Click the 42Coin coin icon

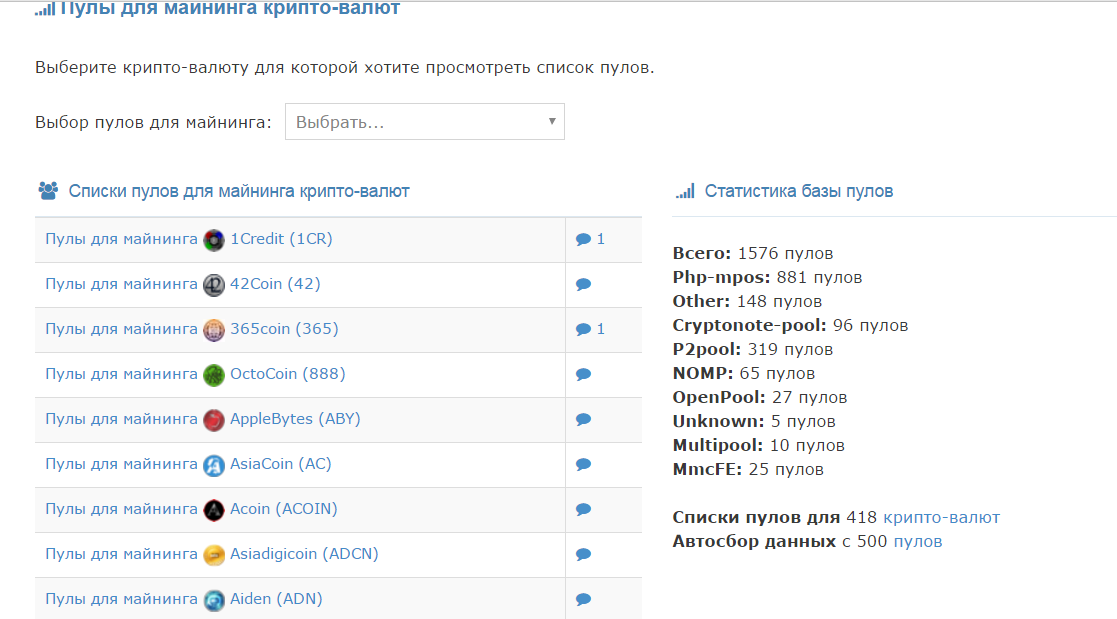pos(214,285)
